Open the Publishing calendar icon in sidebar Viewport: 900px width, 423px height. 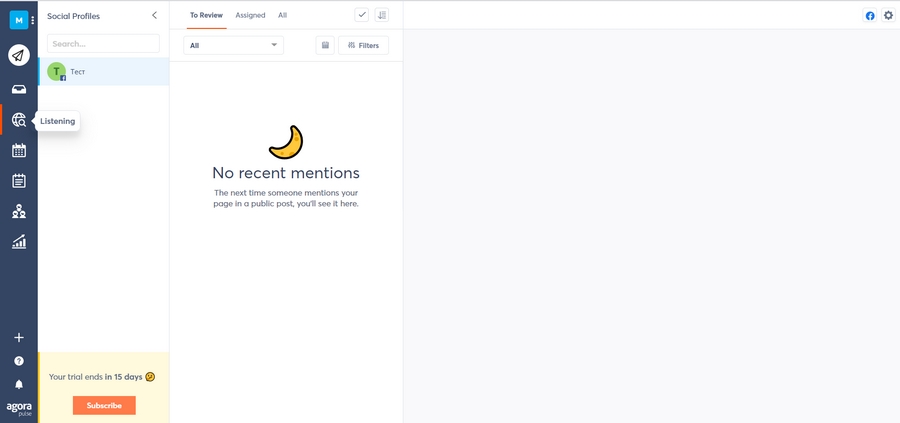coord(19,151)
